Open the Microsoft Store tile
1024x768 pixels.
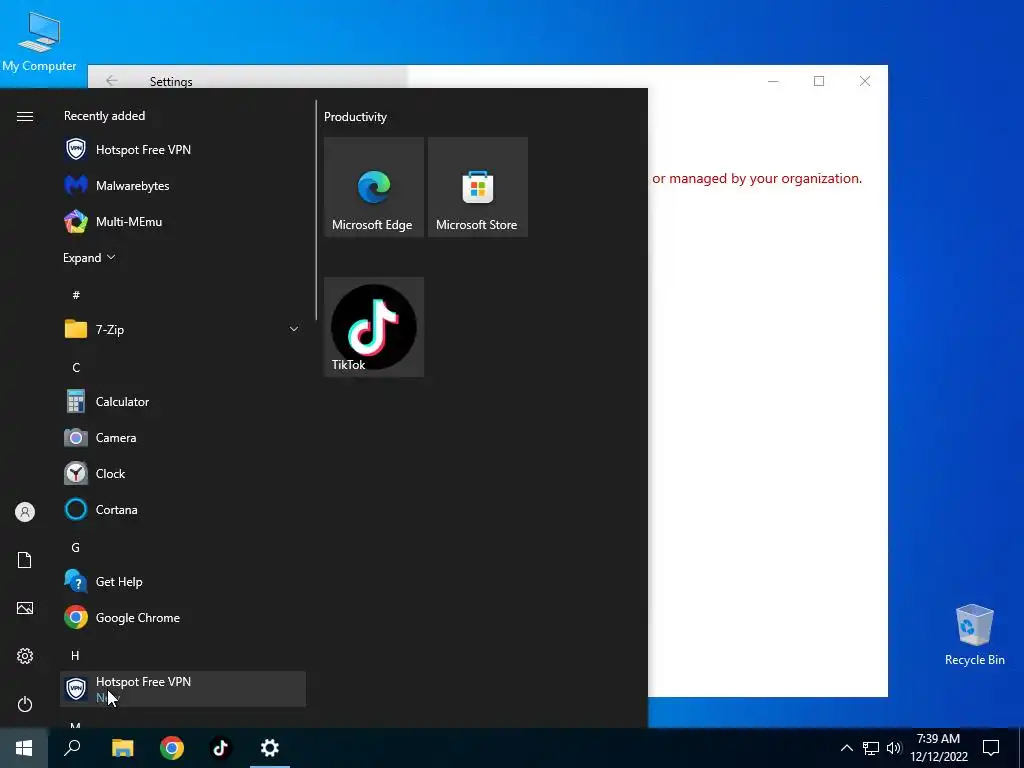(x=477, y=187)
